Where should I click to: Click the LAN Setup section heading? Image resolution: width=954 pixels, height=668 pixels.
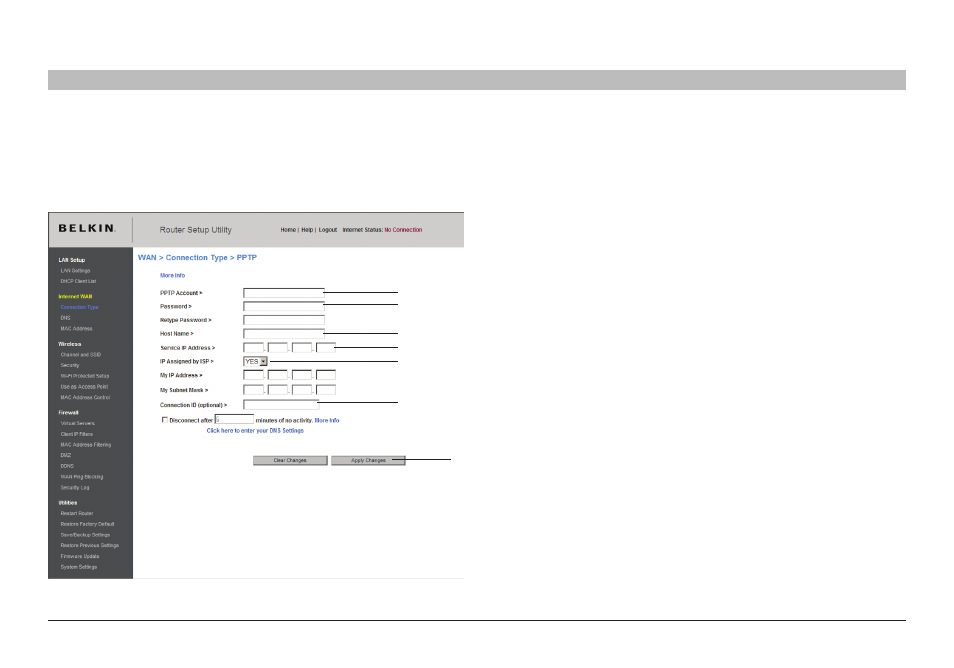[x=72, y=260]
